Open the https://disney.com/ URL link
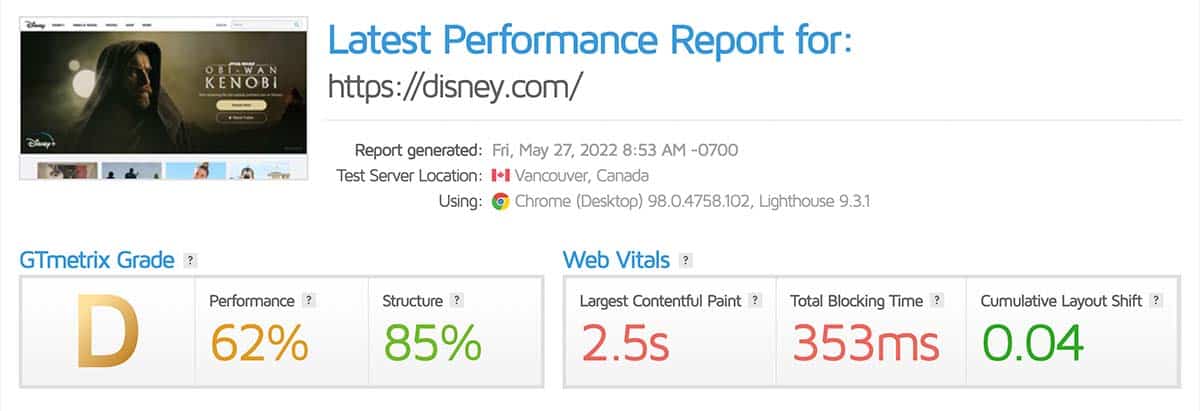The width and height of the screenshot is (1200, 411). (x=455, y=86)
